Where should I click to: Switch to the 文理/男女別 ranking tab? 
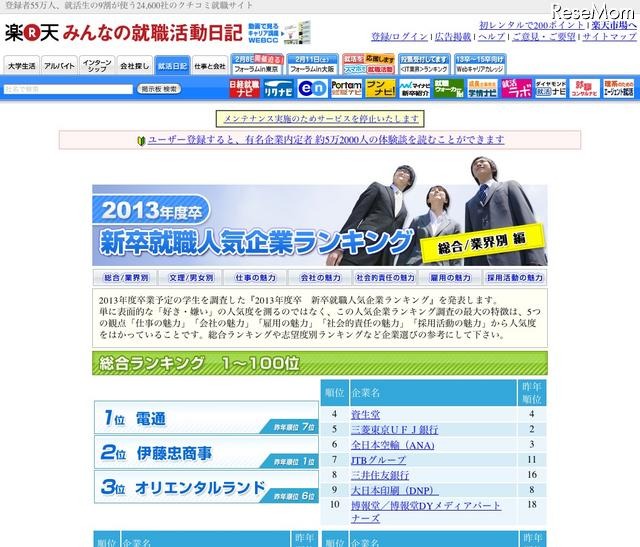point(191,278)
